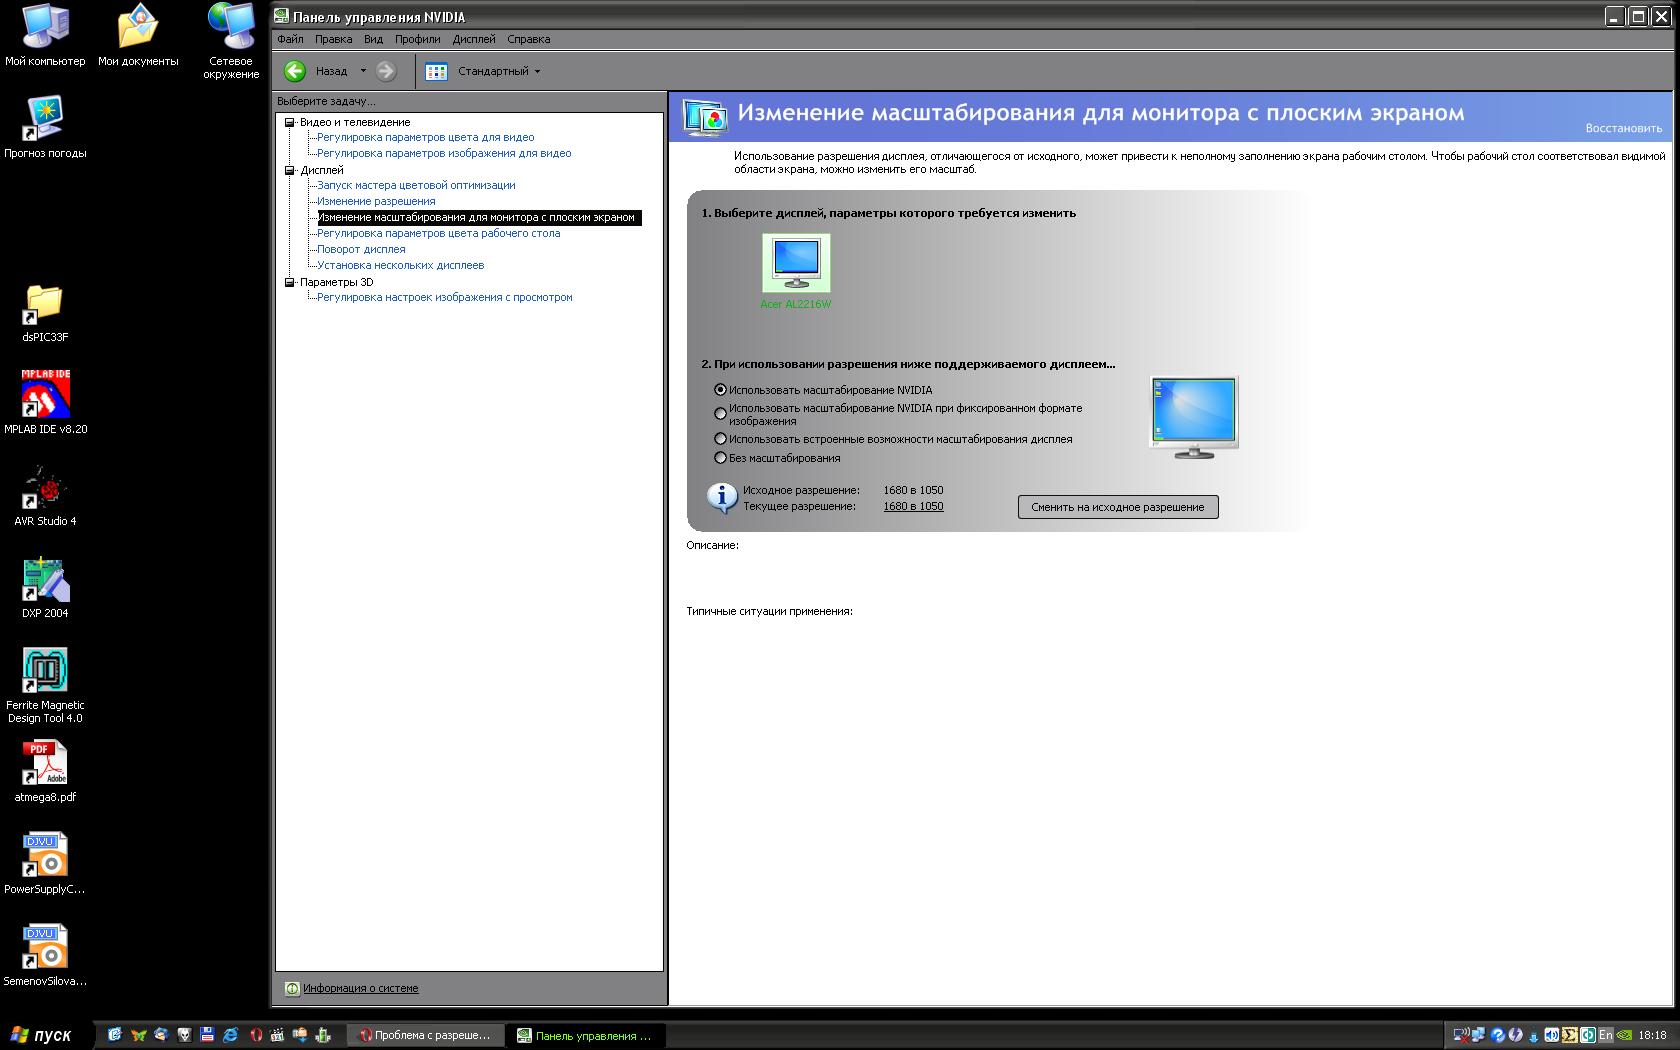Screen dimensions: 1680x1050
Task: Click the page header display settings icon
Action: coord(705,117)
